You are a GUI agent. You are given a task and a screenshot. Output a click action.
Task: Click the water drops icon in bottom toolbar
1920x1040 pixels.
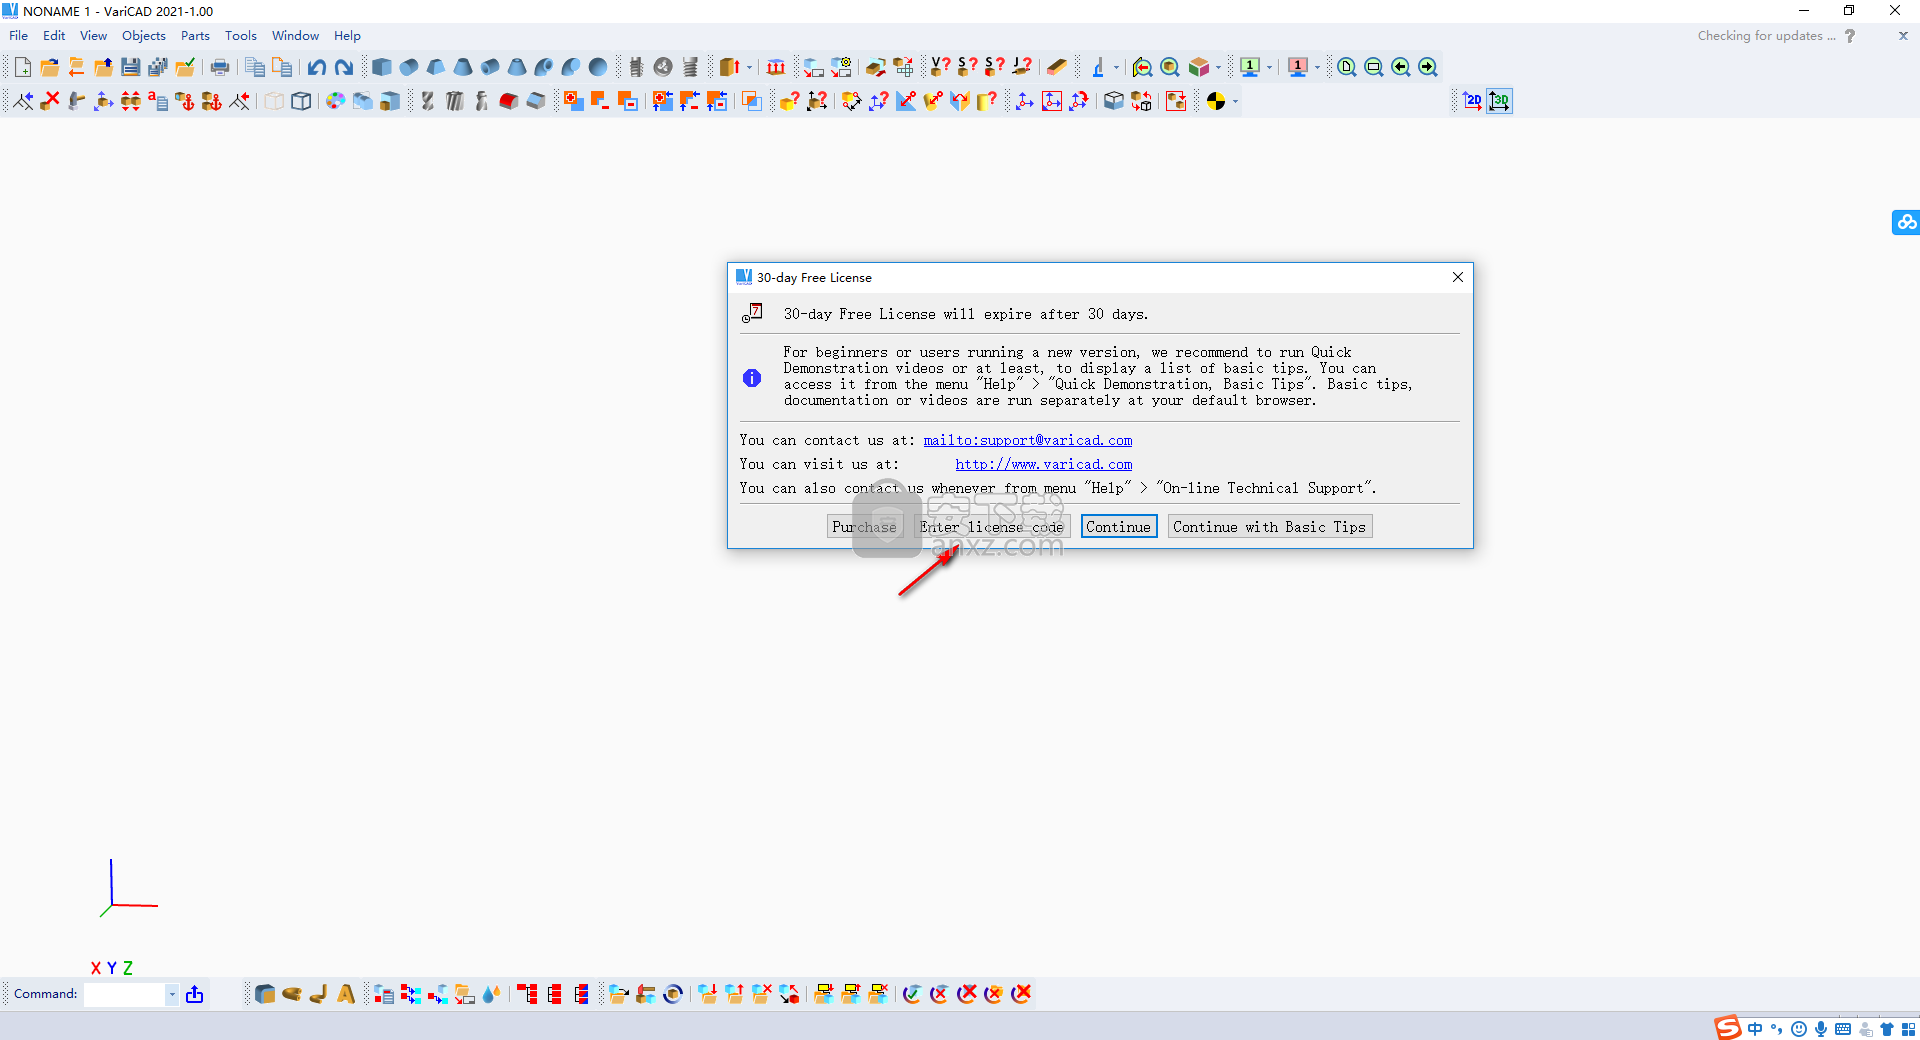pyautogui.click(x=491, y=994)
